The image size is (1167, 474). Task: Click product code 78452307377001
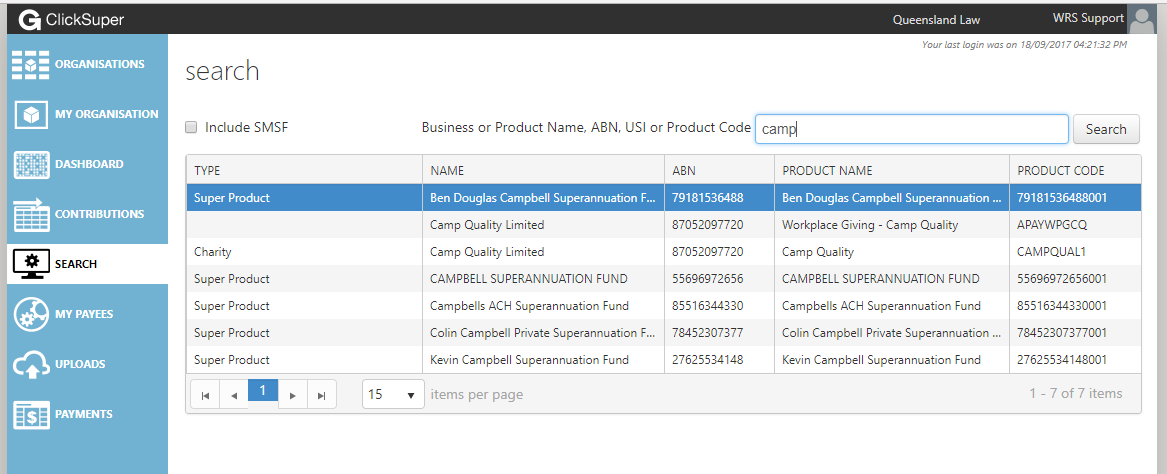tap(1061, 333)
